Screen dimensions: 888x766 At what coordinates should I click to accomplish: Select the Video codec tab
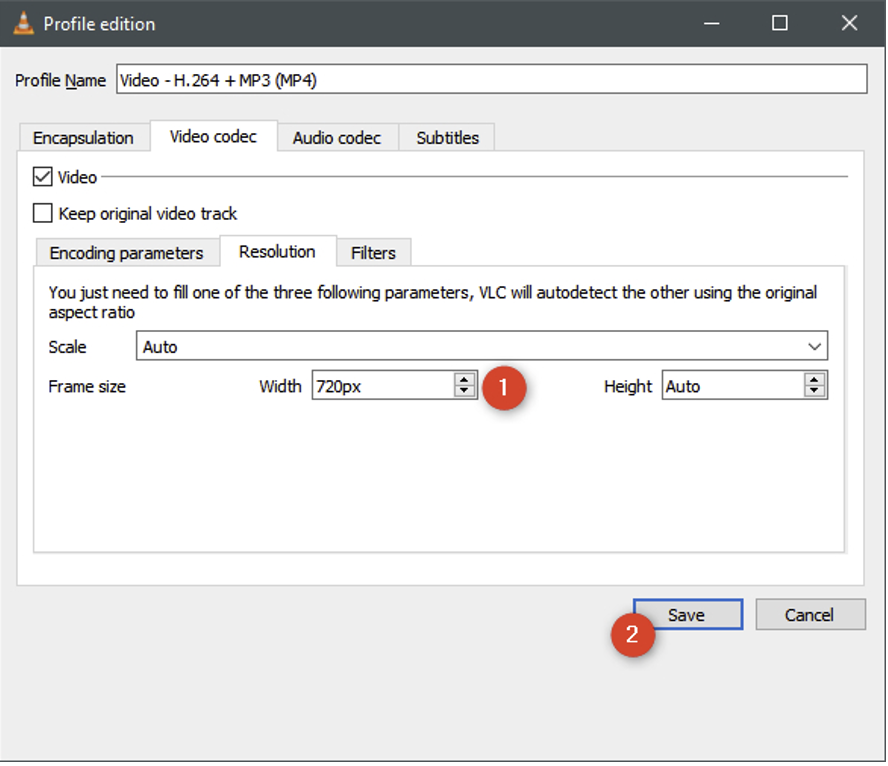coord(214,136)
